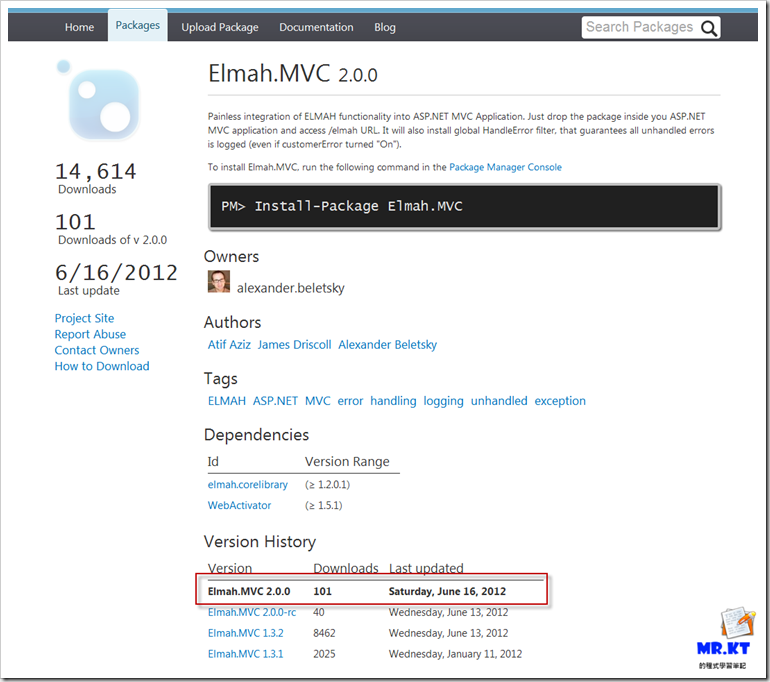Click the (≥ 1.2.0.1) version range
The height and width of the screenshot is (682, 770).
pos(327,485)
